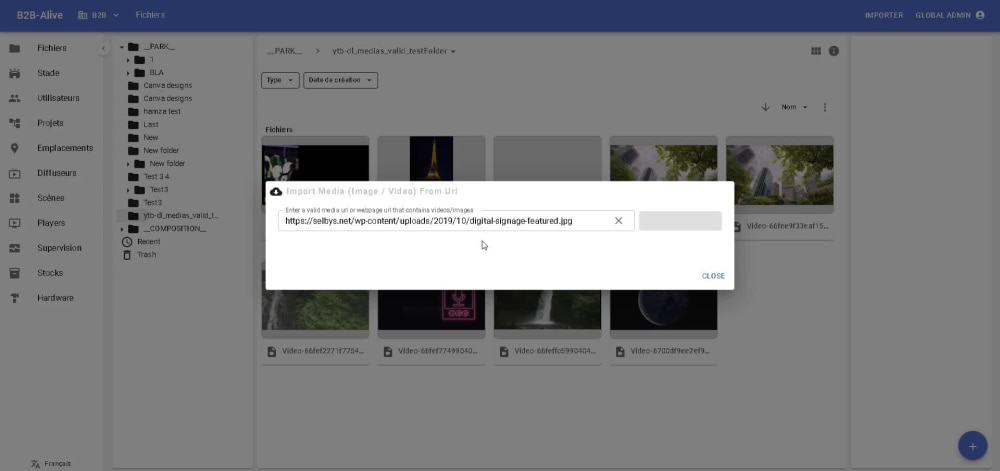Open the Eiffel Tower video thumbnail
Screen dimensions: 1000x471
[x=431, y=159]
